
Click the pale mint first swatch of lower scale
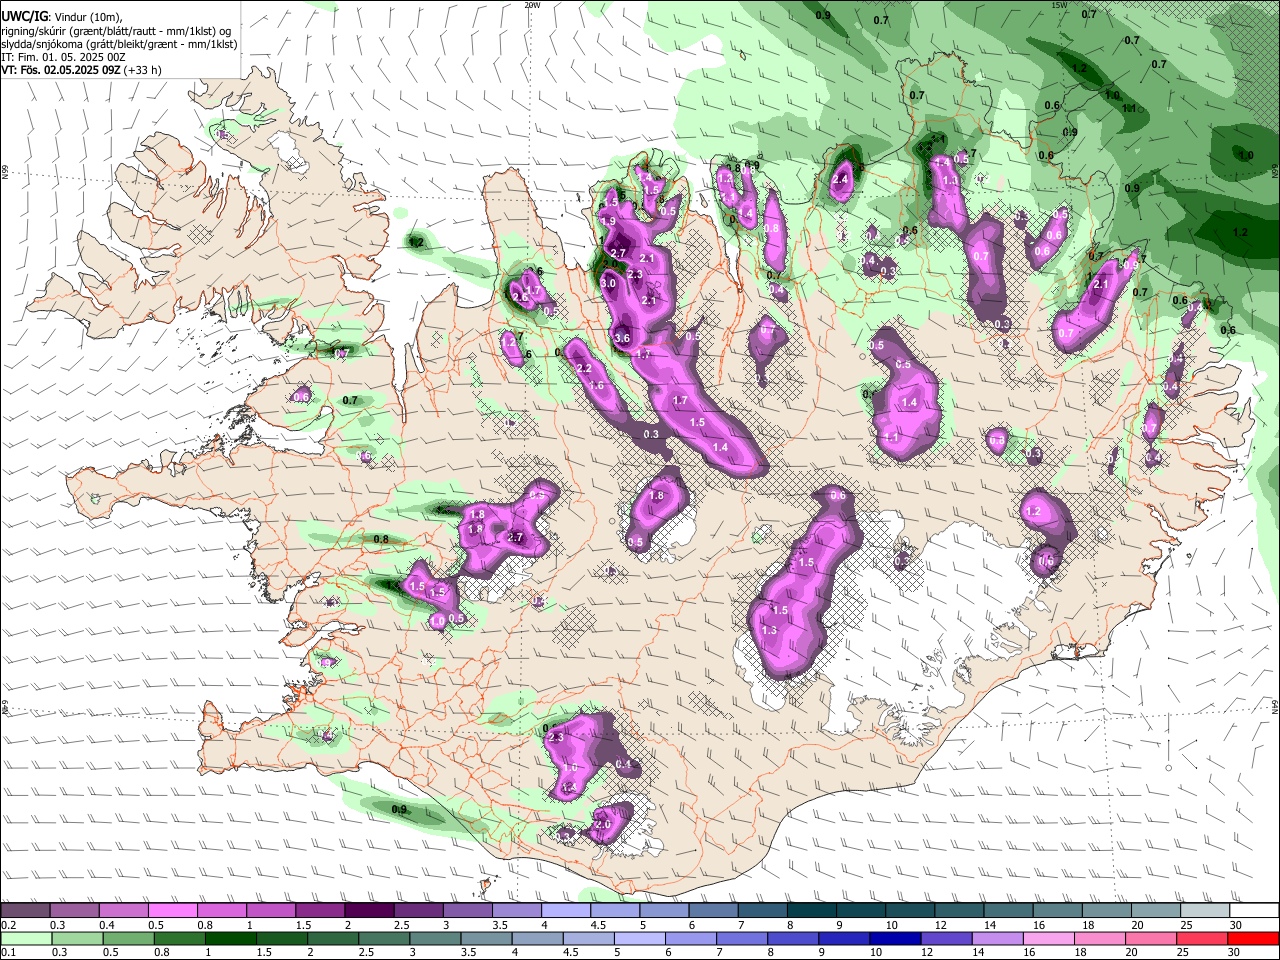pos(26,938)
